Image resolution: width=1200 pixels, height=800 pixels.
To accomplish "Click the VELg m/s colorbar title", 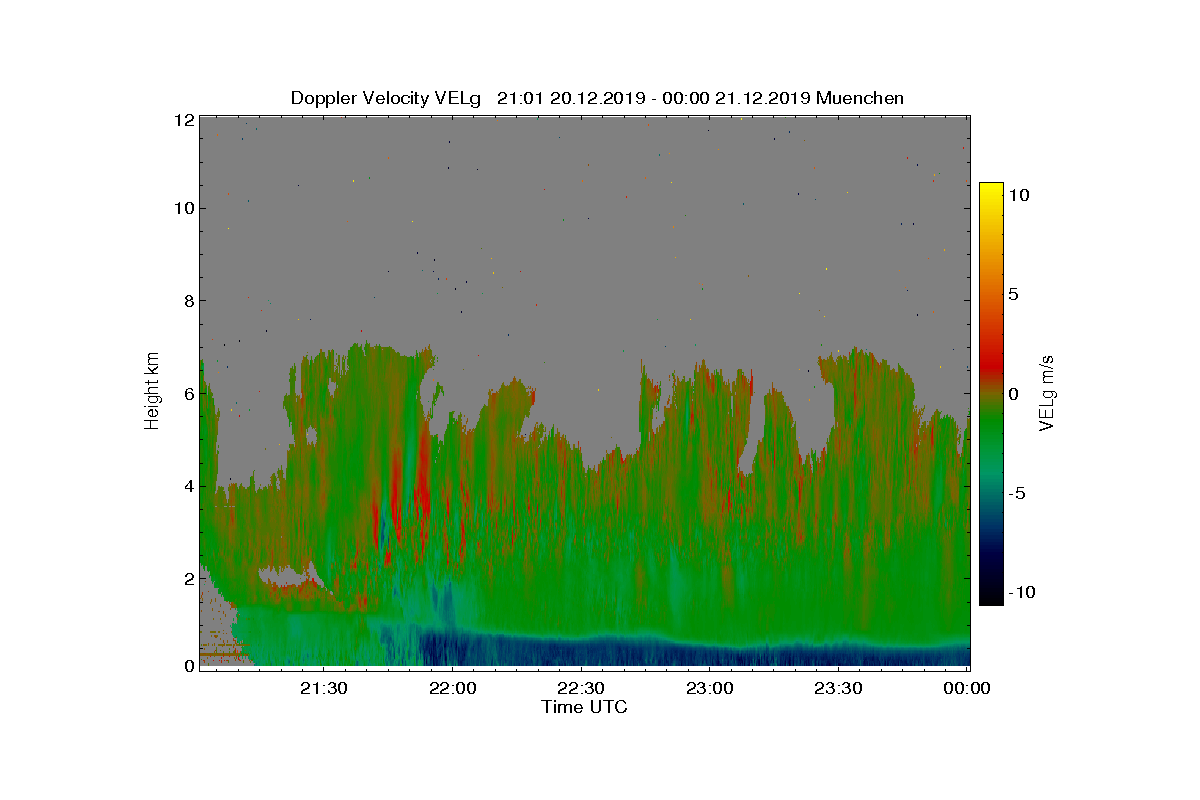I will click(x=1047, y=393).
